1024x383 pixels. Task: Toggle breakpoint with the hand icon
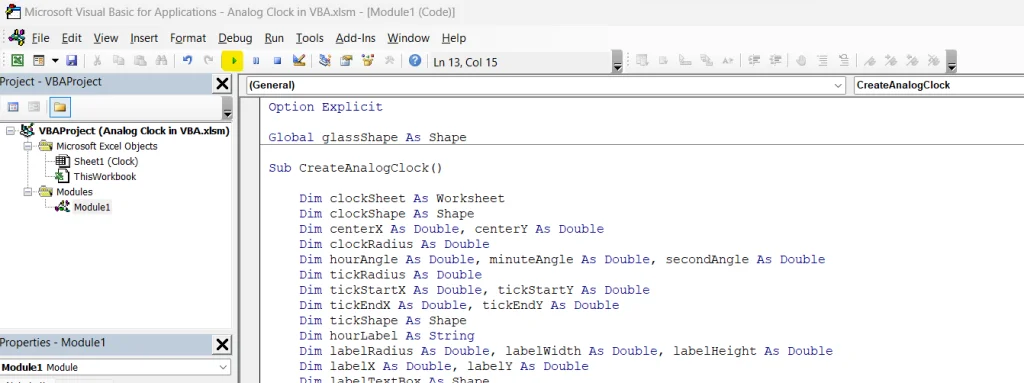point(801,61)
